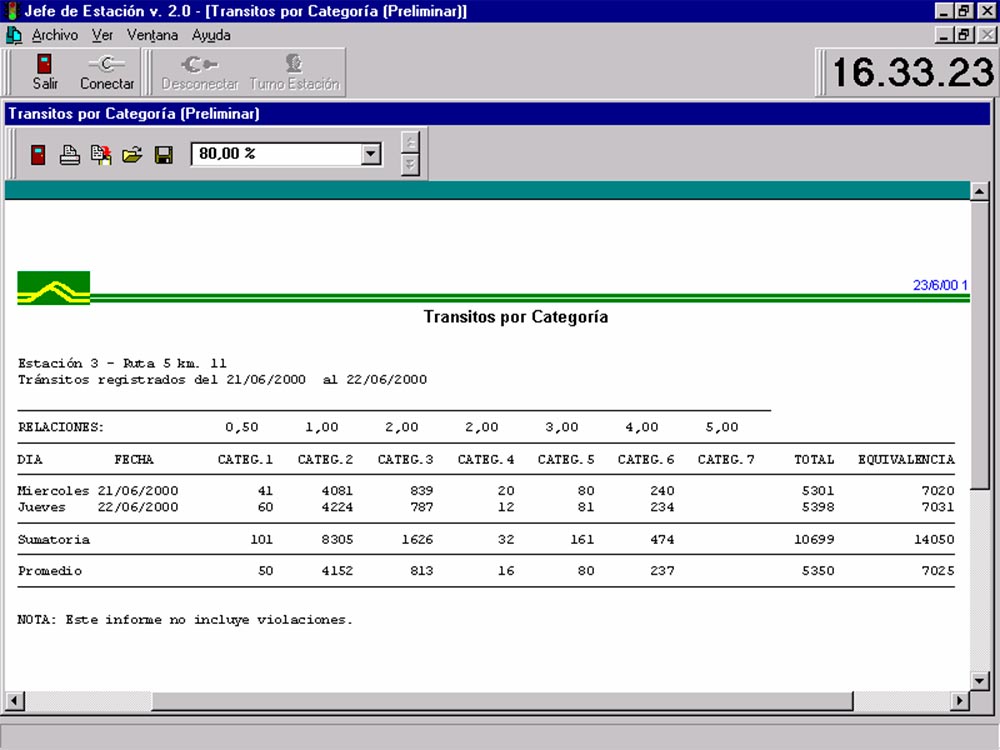
Task: Click the Sumatoria total value 10699
Action: (814, 540)
